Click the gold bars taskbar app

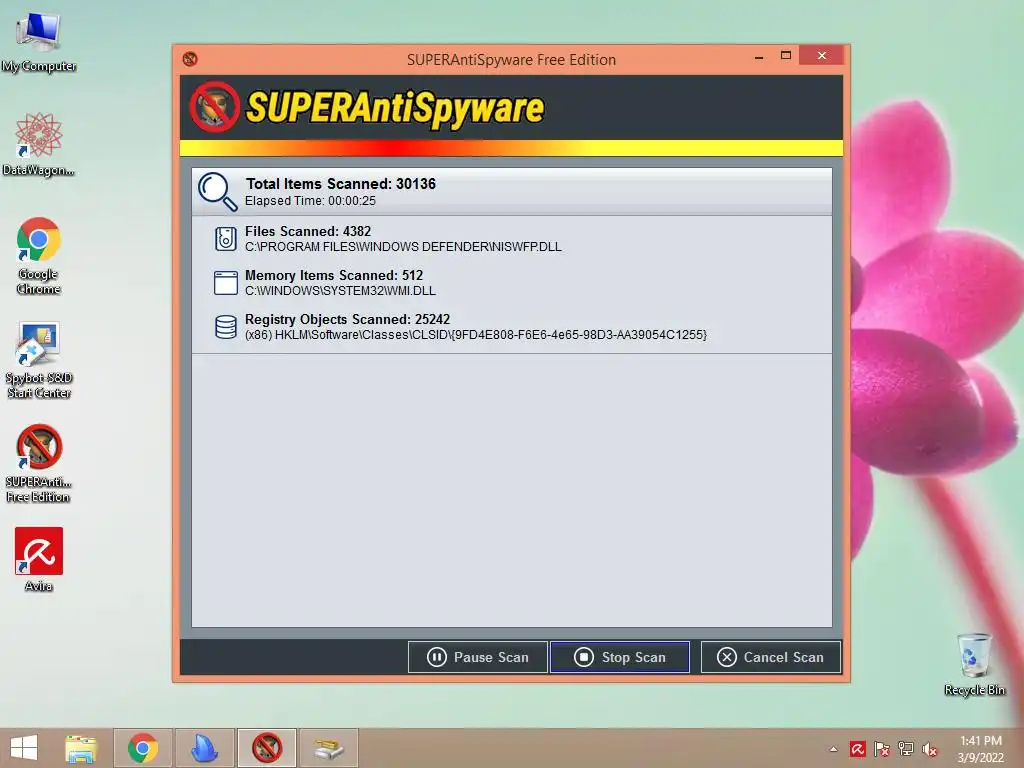click(328, 748)
